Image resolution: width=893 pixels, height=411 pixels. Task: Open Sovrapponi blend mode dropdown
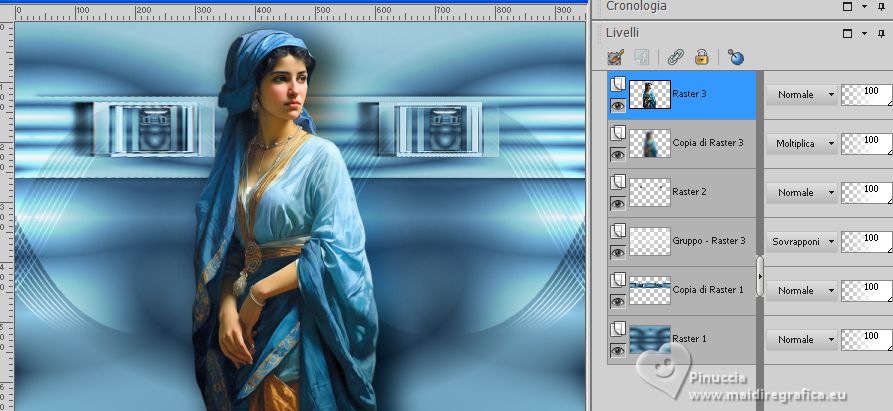tap(801, 241)
